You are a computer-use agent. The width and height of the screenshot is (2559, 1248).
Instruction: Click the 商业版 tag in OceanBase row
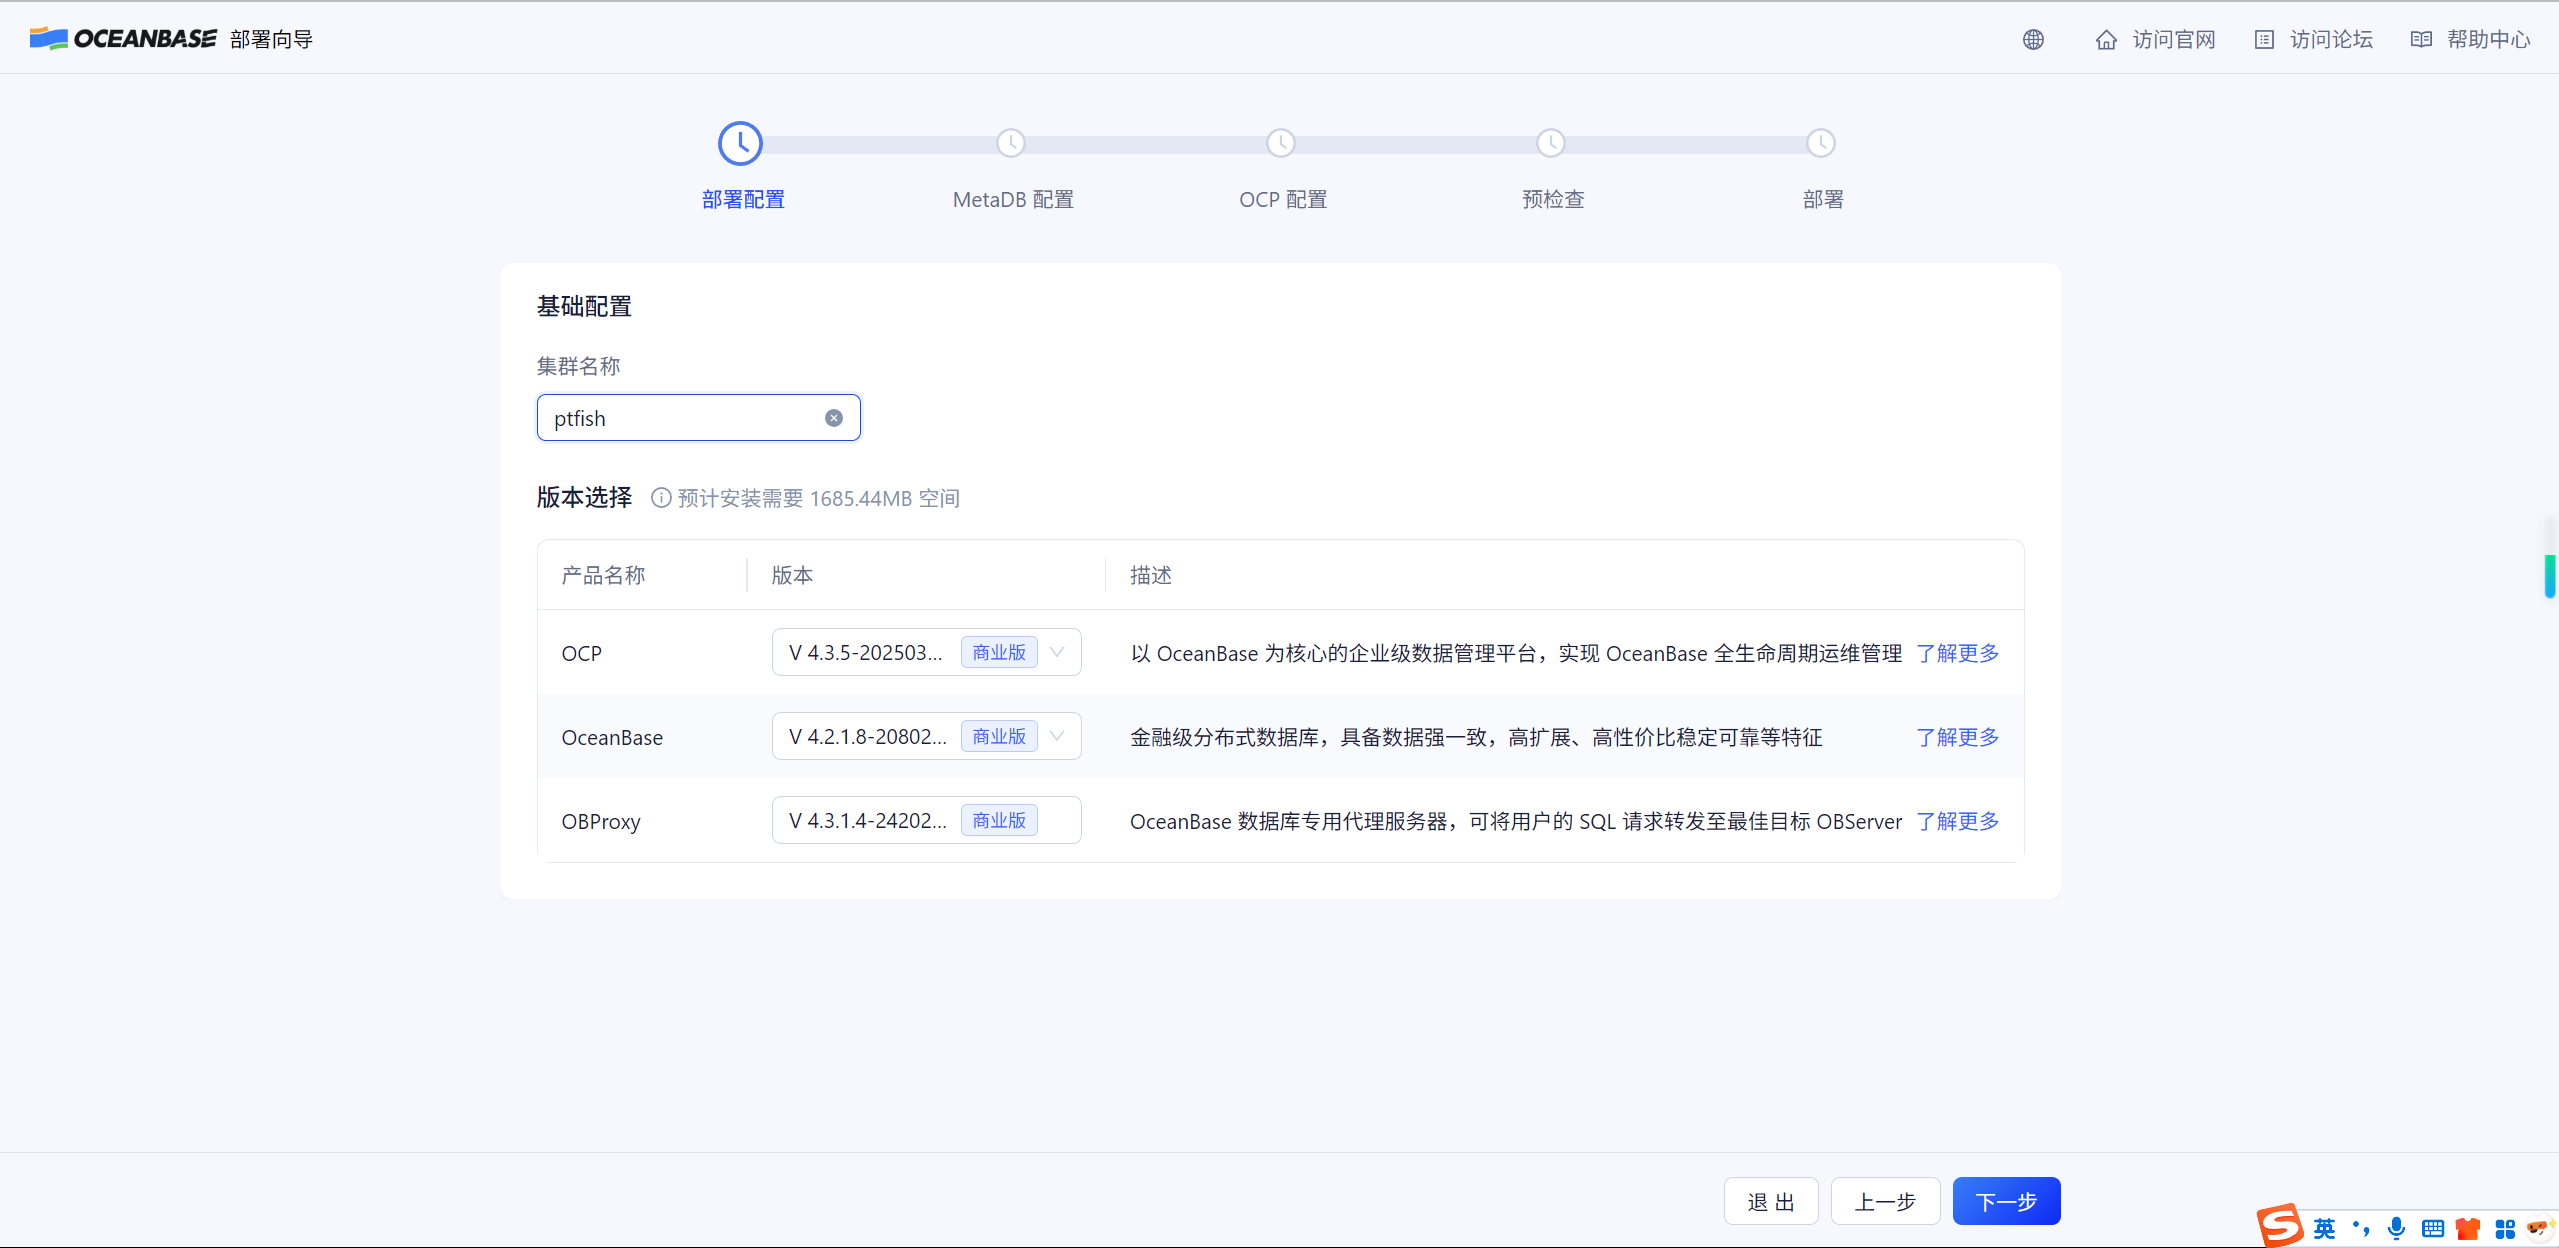tap(999, 736)
